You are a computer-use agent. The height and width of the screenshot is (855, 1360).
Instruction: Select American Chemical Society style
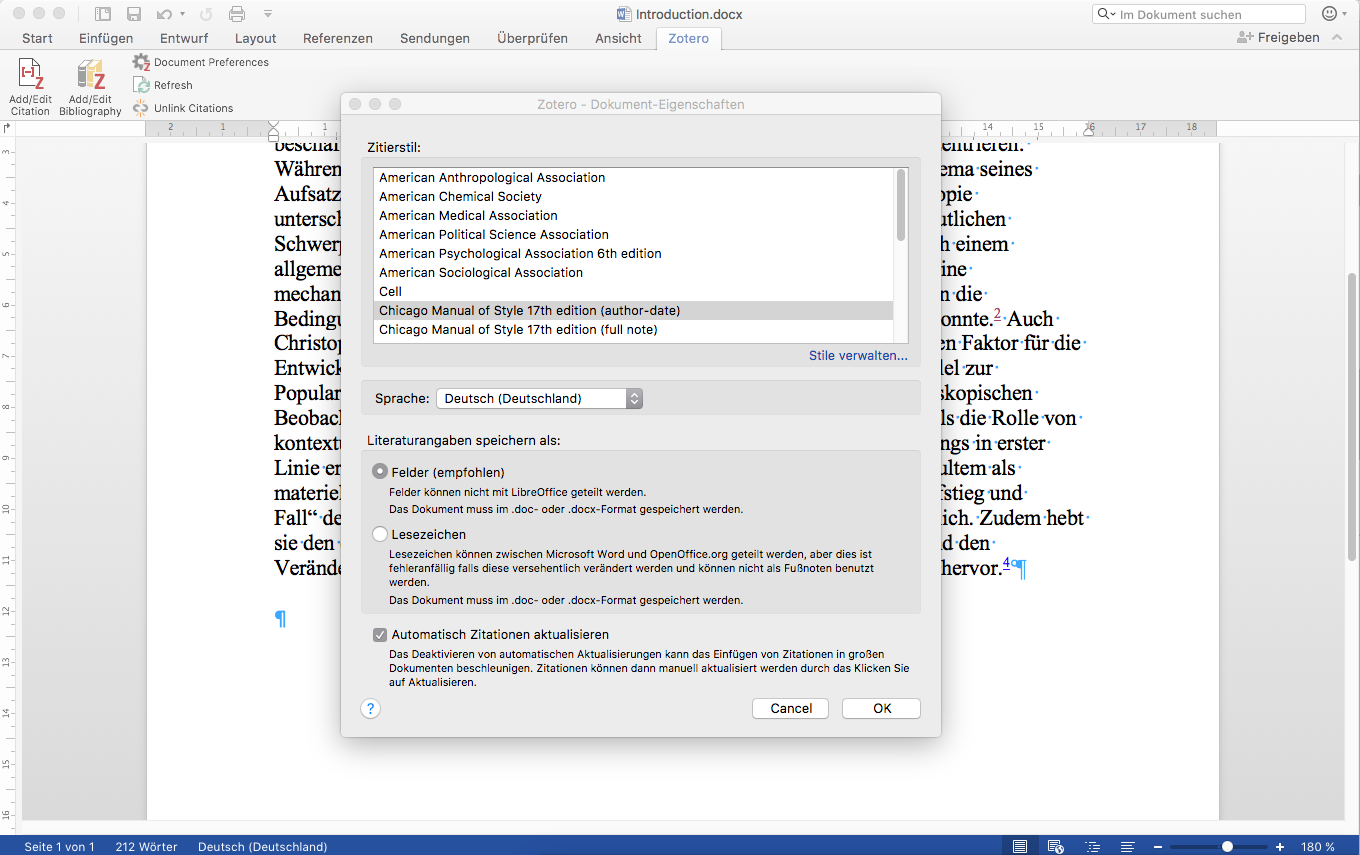(634, 196)
